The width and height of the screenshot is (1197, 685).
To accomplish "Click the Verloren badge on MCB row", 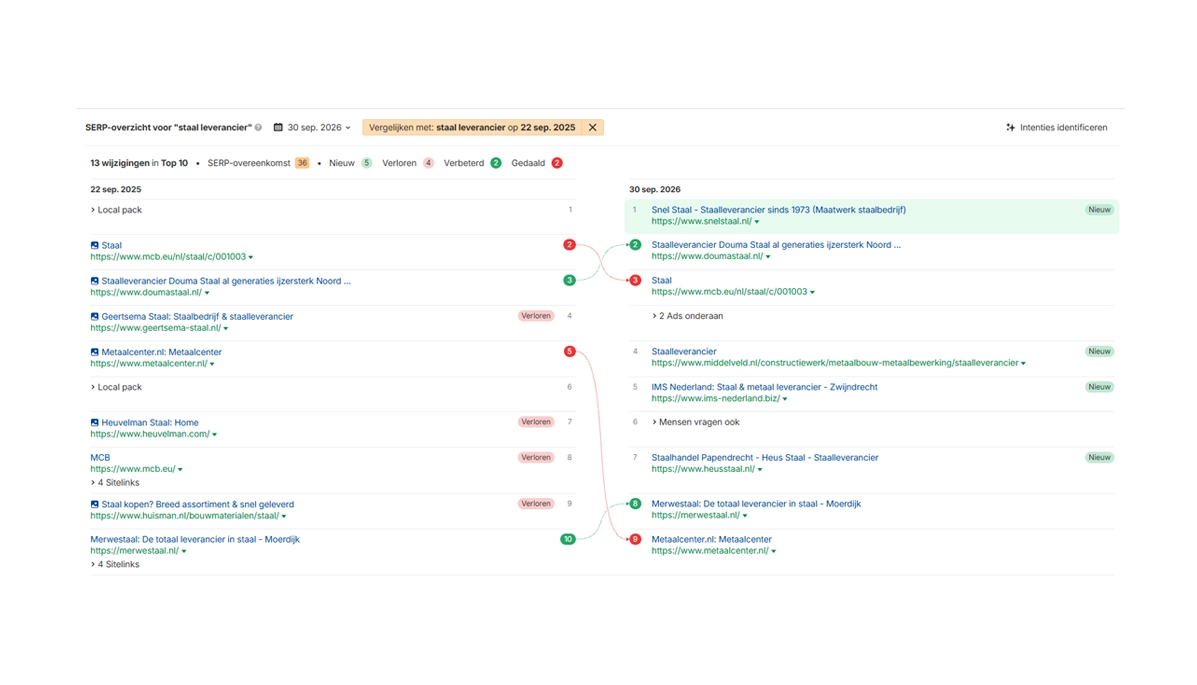I will pyautogui.click(x=536, y=457).
